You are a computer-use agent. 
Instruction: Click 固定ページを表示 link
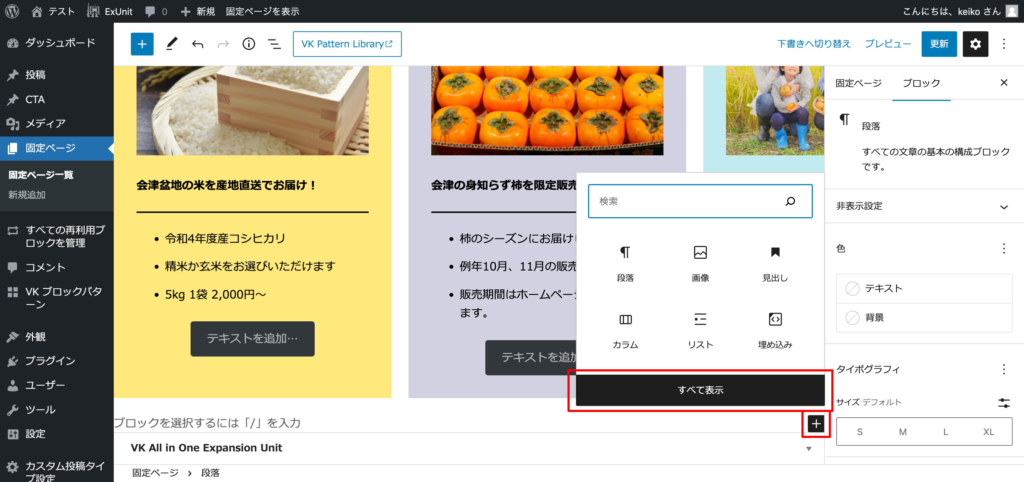(x=263, y=11)
